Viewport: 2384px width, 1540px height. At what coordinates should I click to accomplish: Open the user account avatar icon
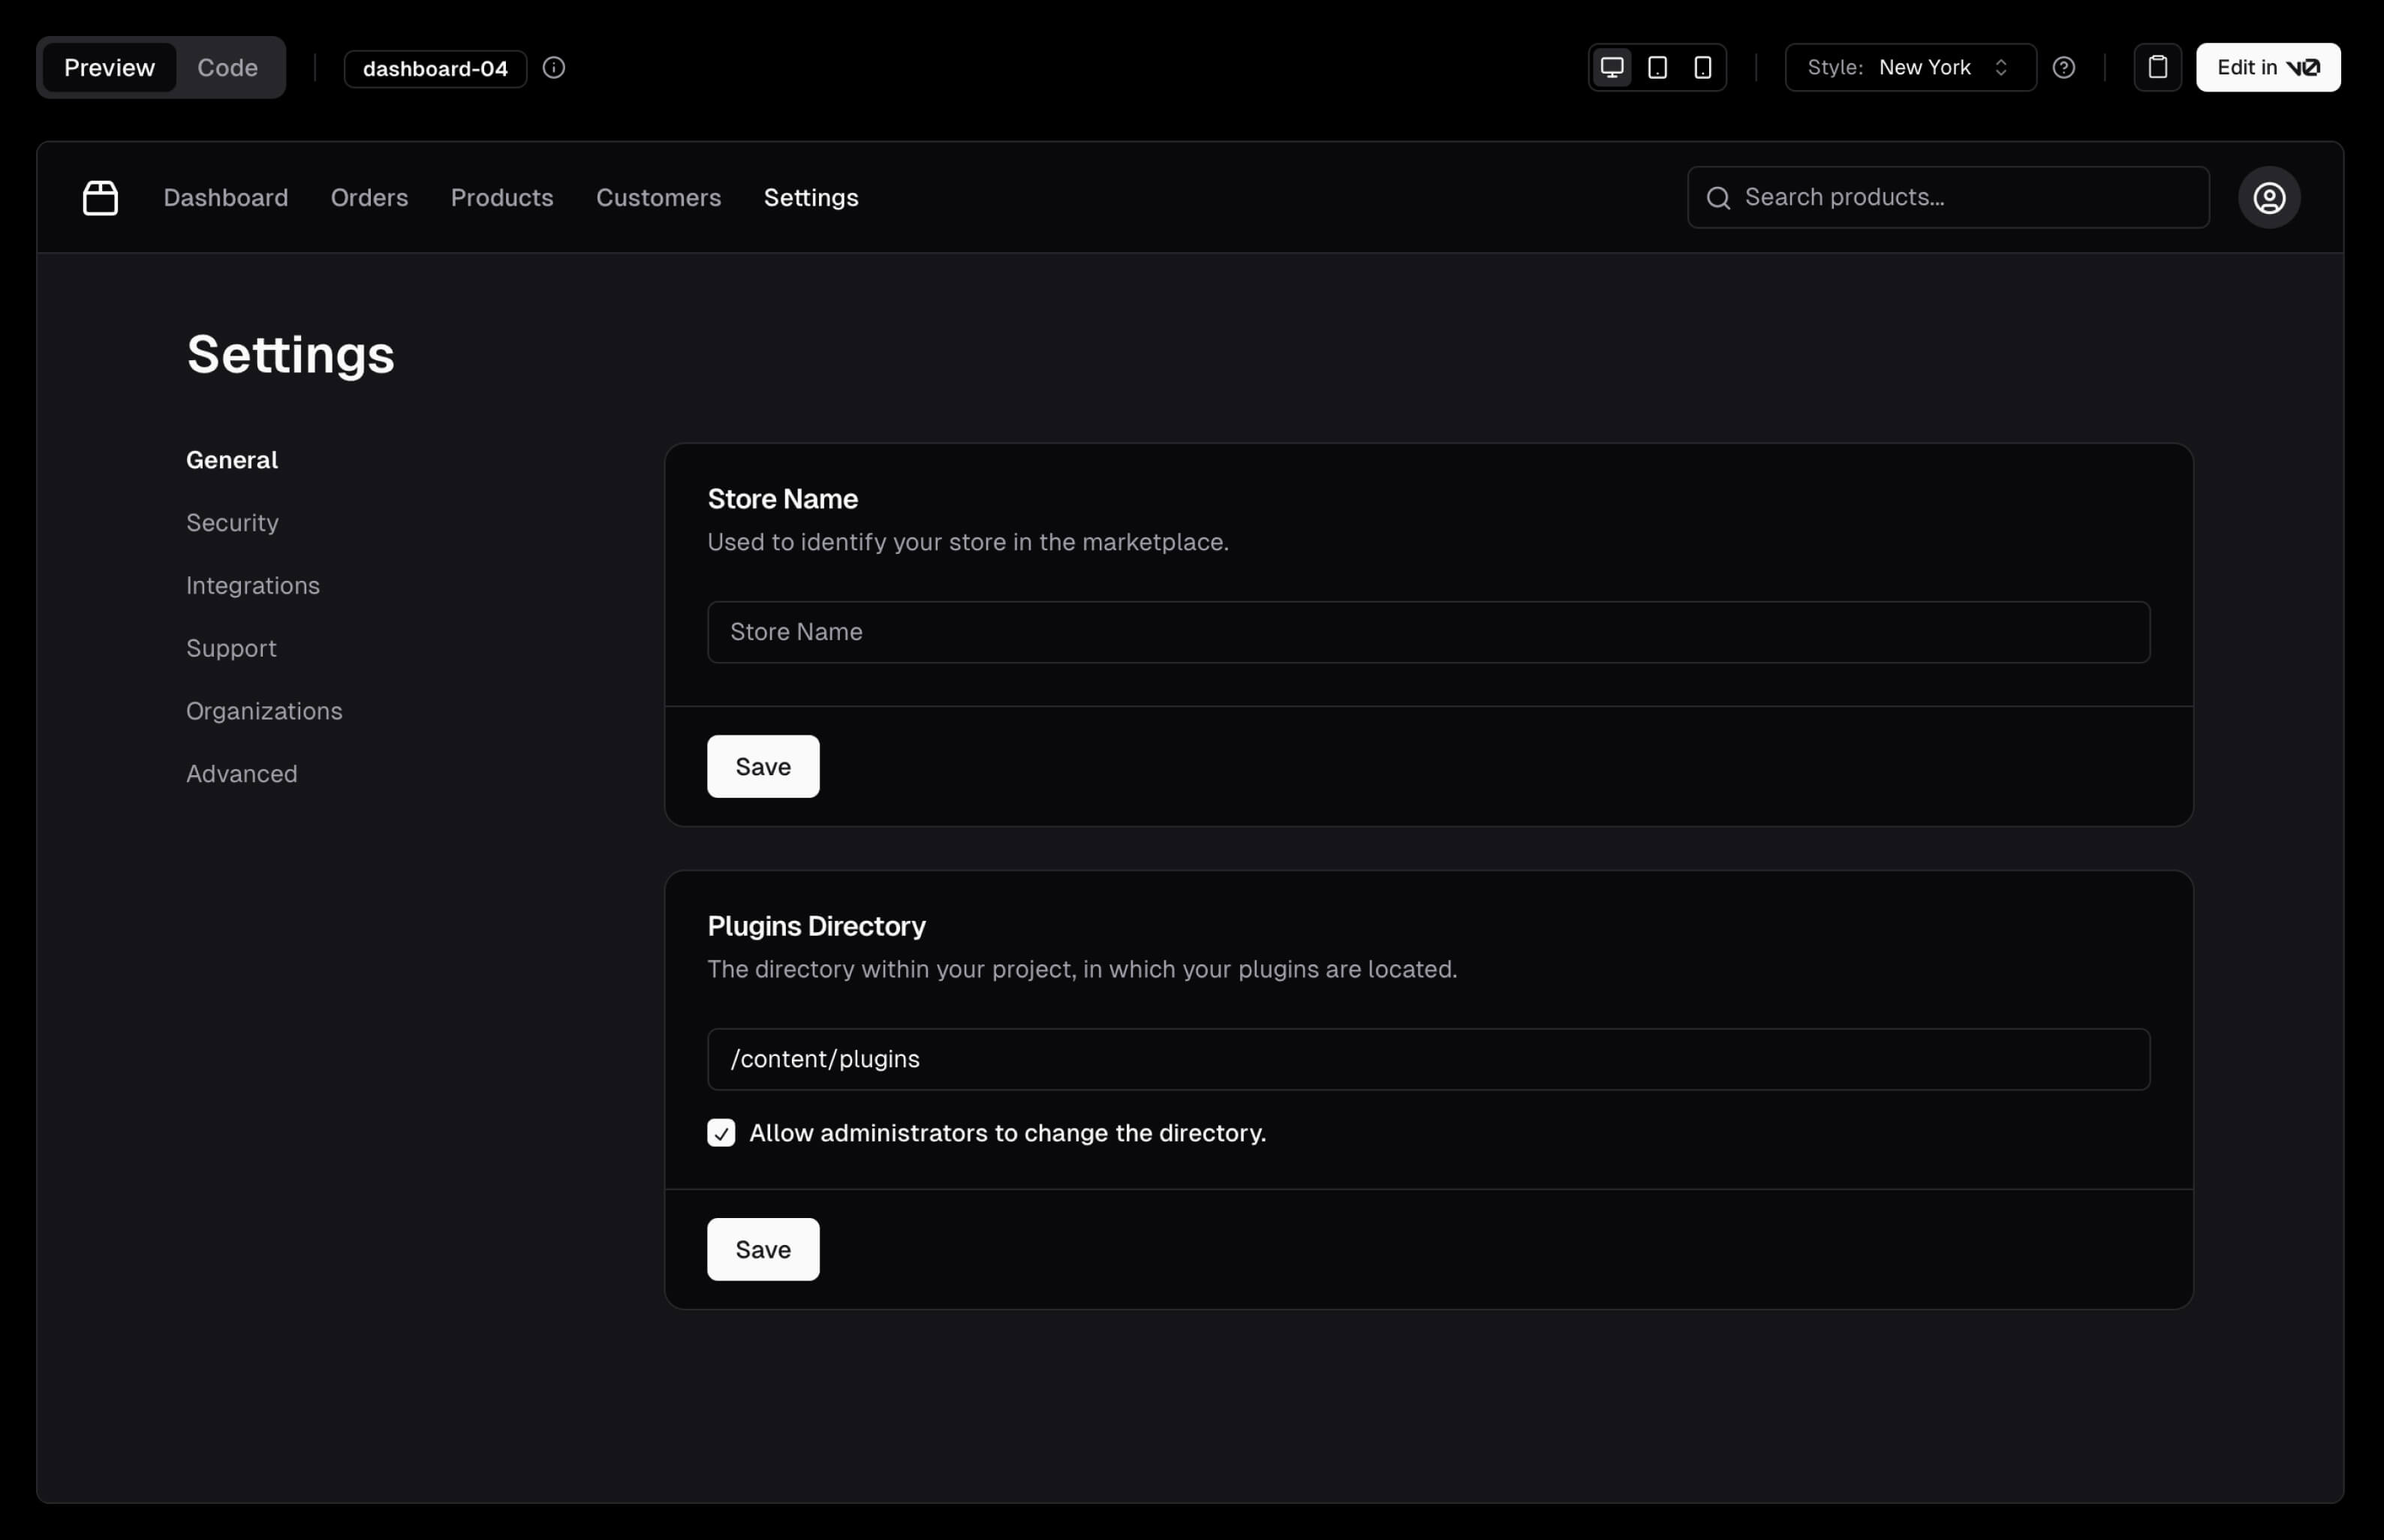[x=2268, y=197]
